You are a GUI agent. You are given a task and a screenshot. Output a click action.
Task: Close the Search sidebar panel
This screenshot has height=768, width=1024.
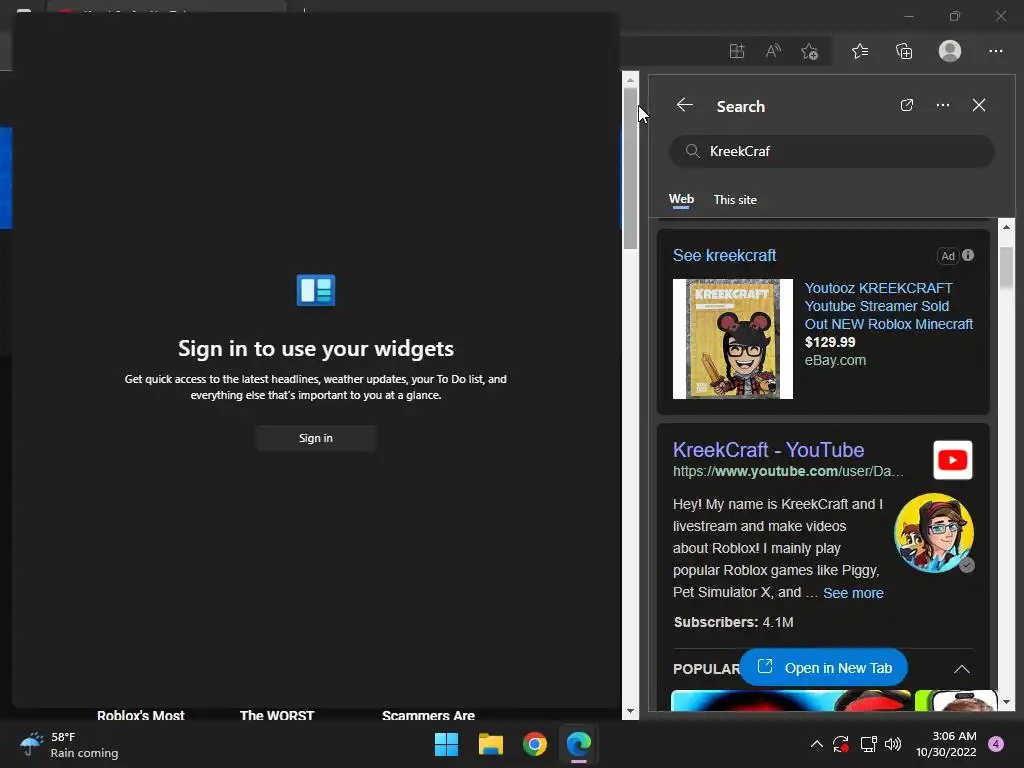(978, 105)
